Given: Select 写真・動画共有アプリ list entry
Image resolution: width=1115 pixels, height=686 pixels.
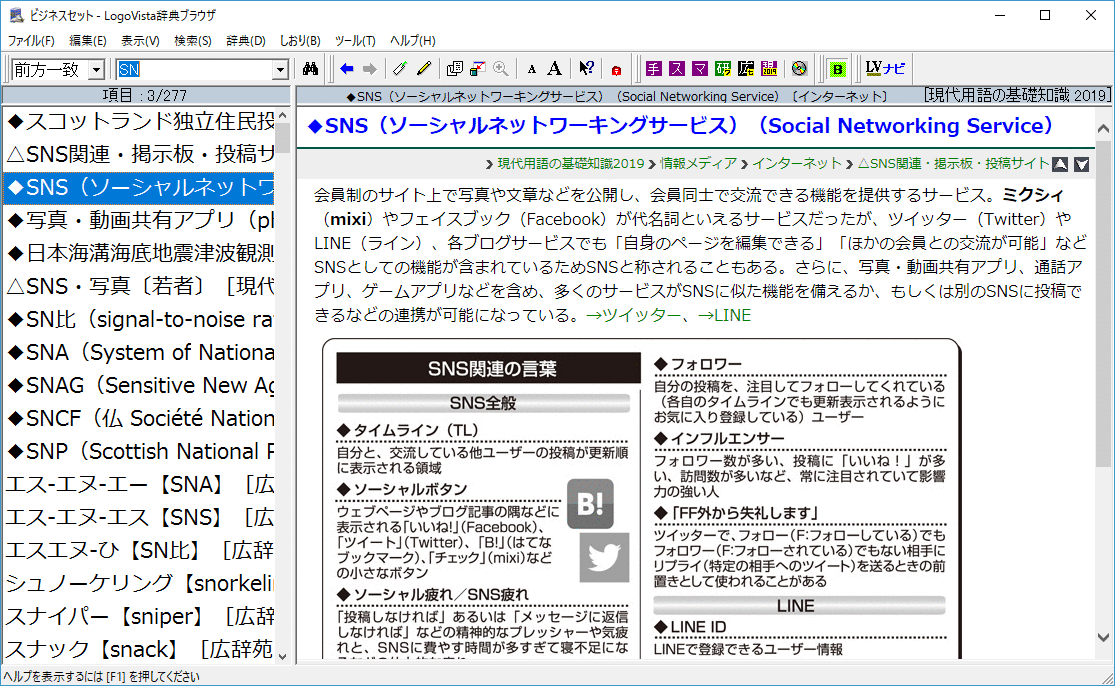Looking at the screenshot, I should tap(139, 220).
